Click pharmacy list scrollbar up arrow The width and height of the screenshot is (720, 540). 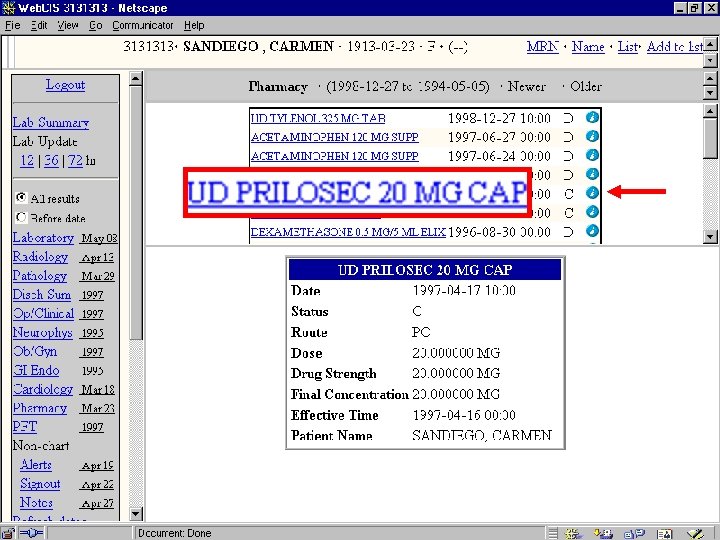pos(710,111)
